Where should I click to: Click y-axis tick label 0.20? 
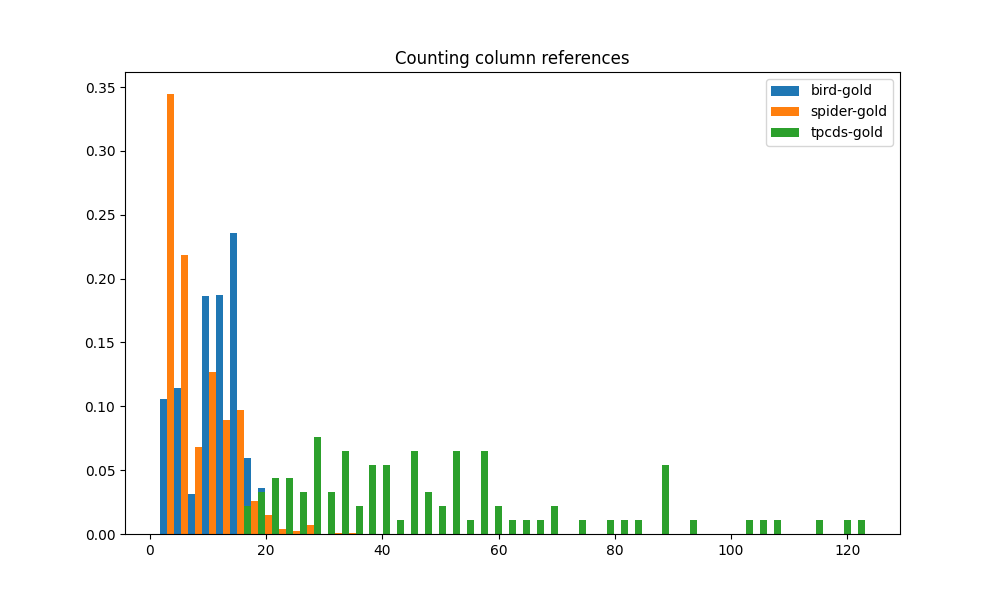(x=101, y=279)
